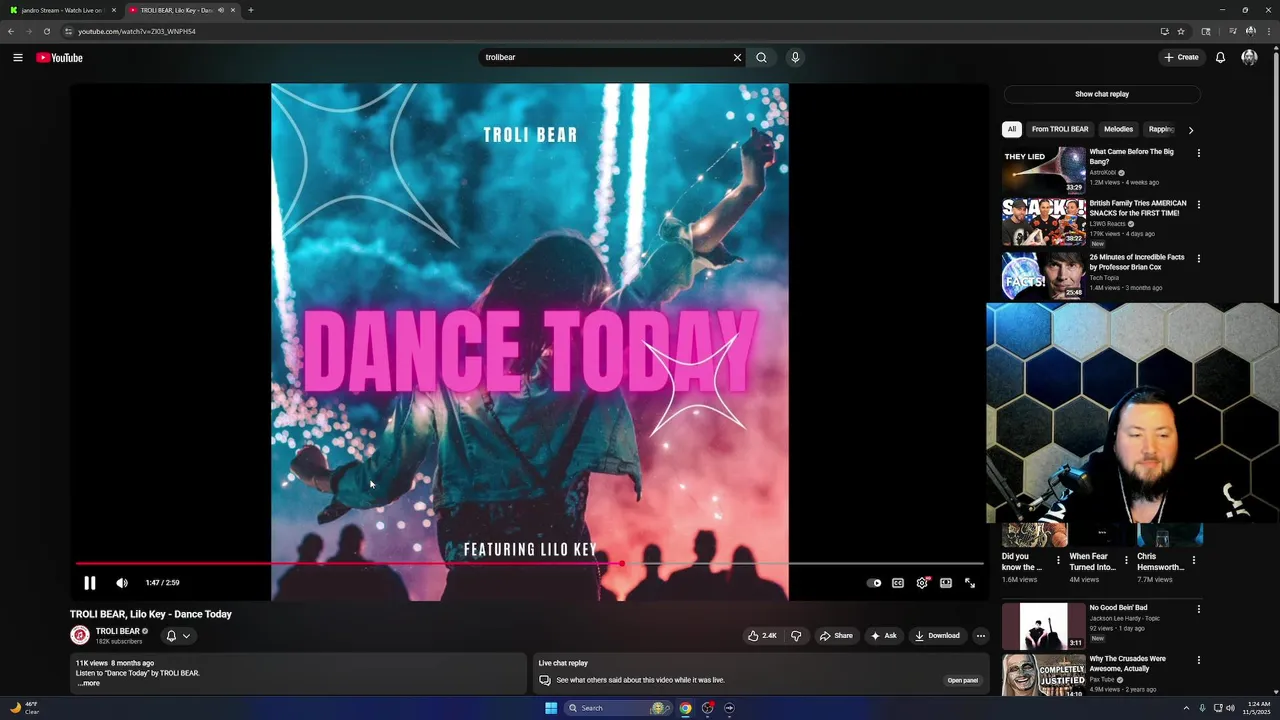Select the All filter chip
The image size is (1280, 720).
(1012, 129)
